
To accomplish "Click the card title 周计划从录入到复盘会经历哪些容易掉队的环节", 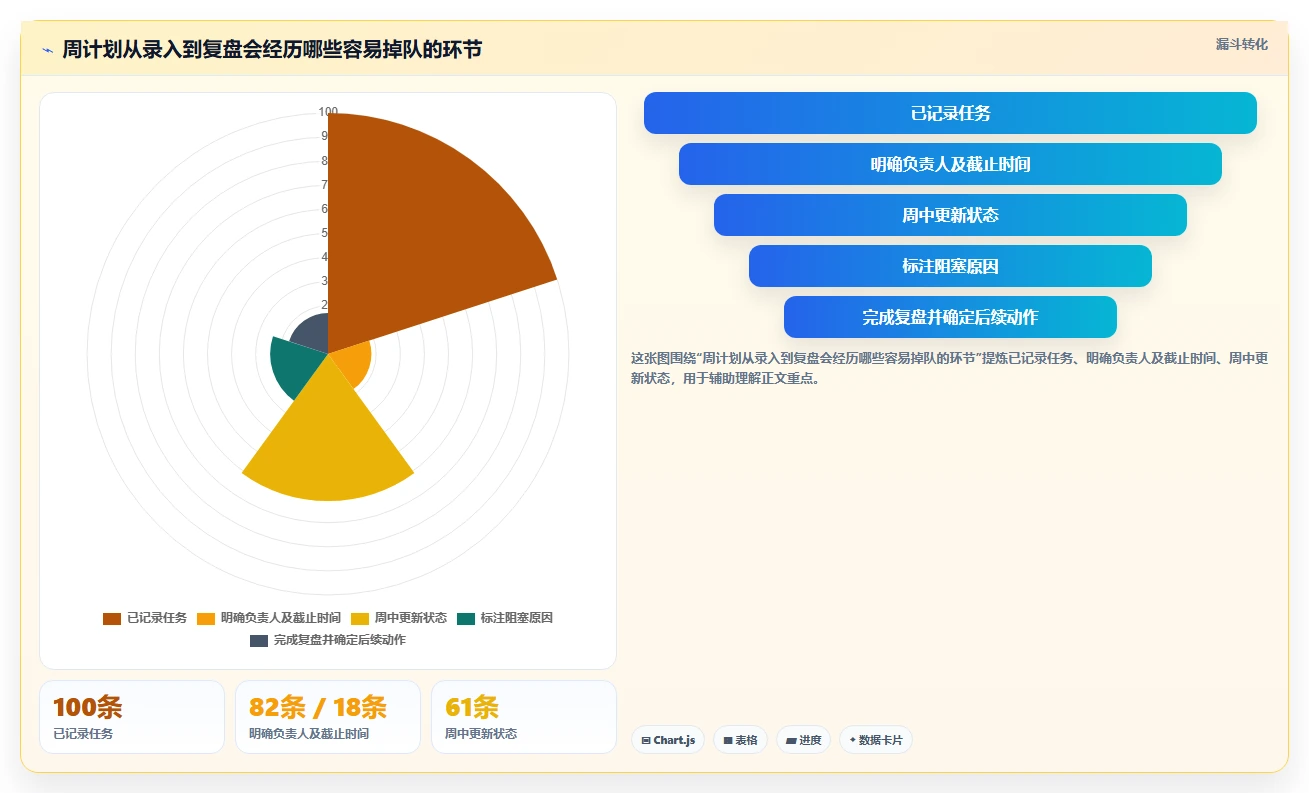I will coord(272,50).
